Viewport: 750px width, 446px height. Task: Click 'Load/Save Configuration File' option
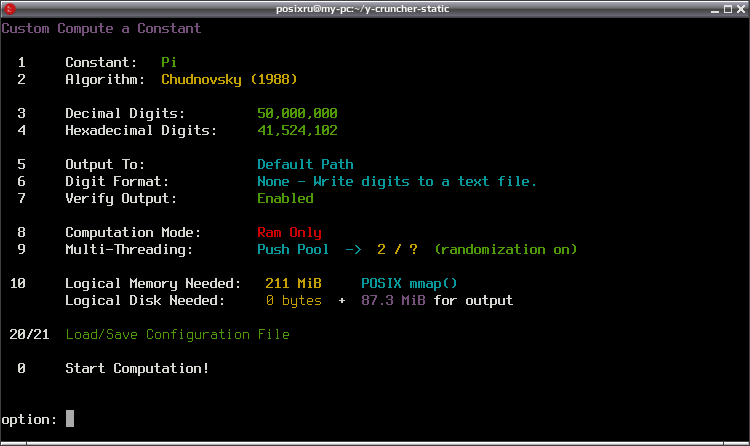click(x=177, y=335)
